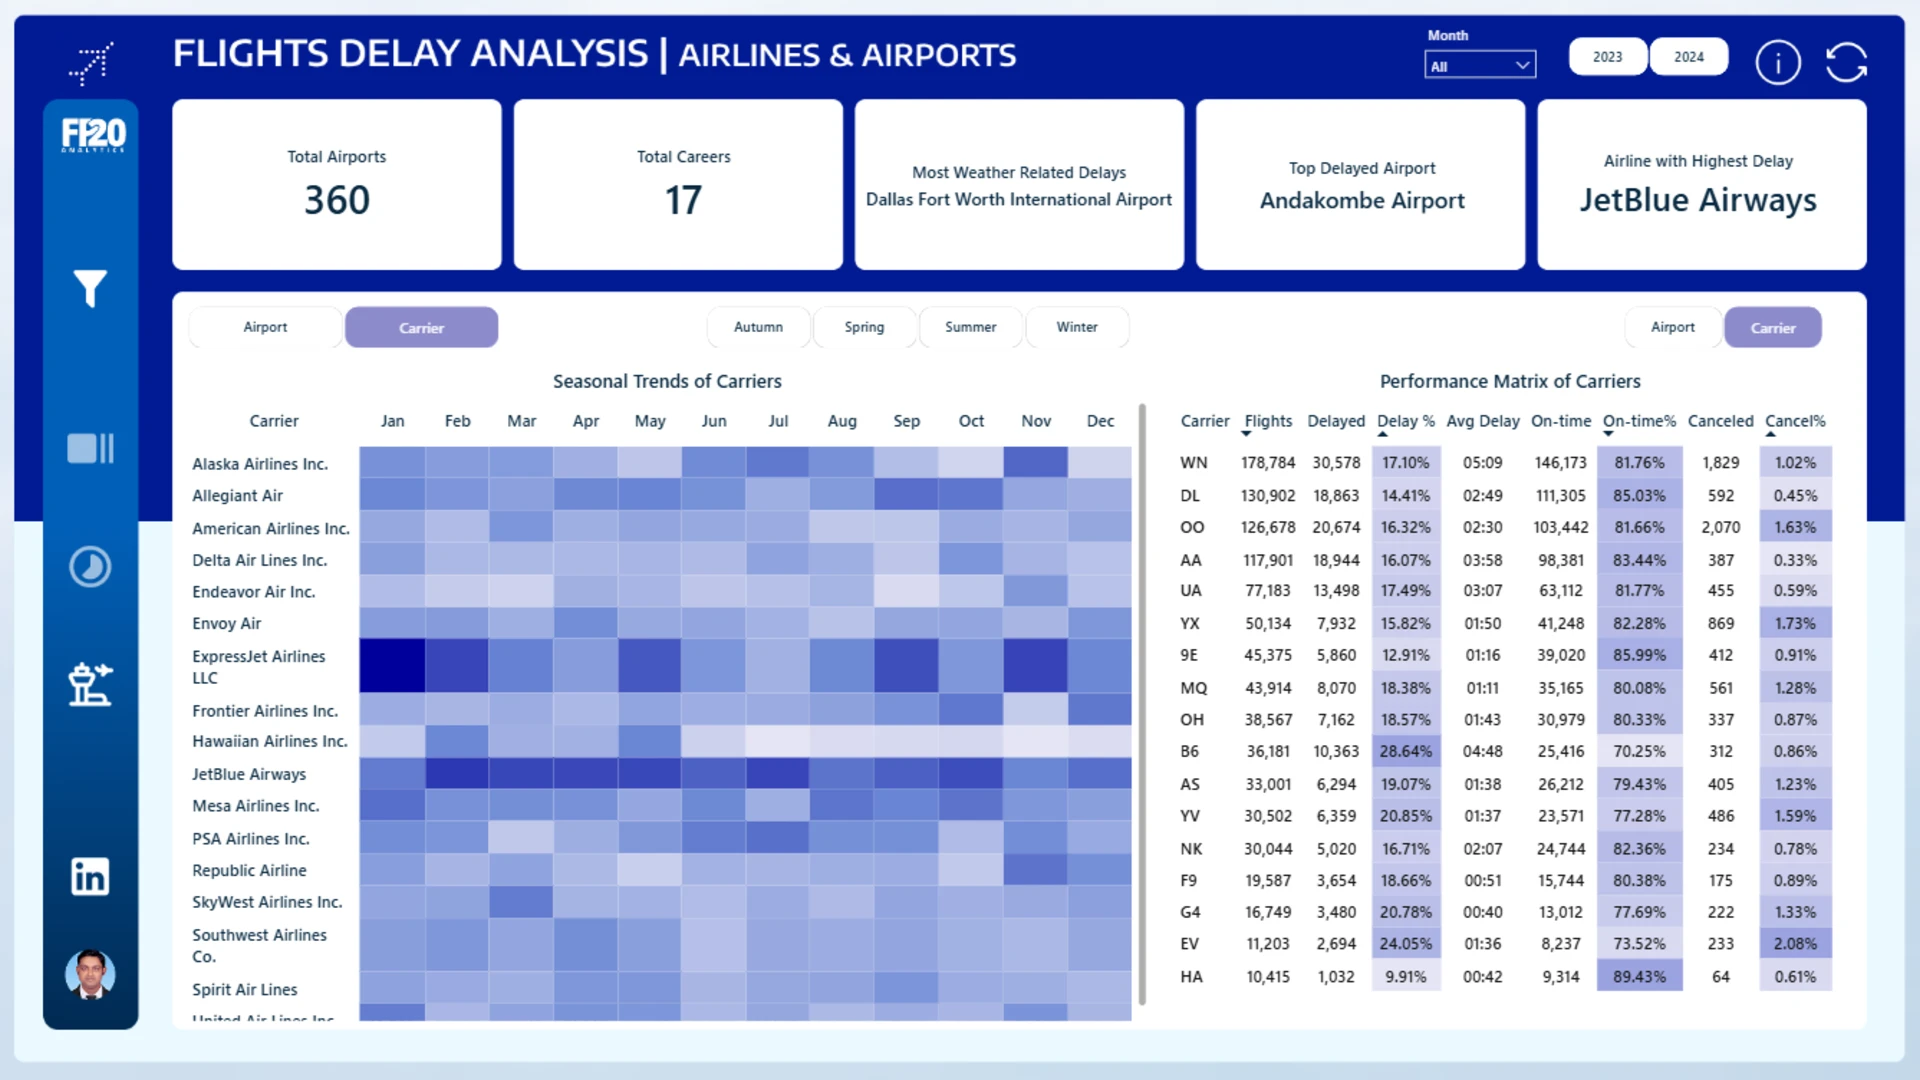Open the overview page icon in sidebar
This screenshot has height=1080, width=1920.
90,448
